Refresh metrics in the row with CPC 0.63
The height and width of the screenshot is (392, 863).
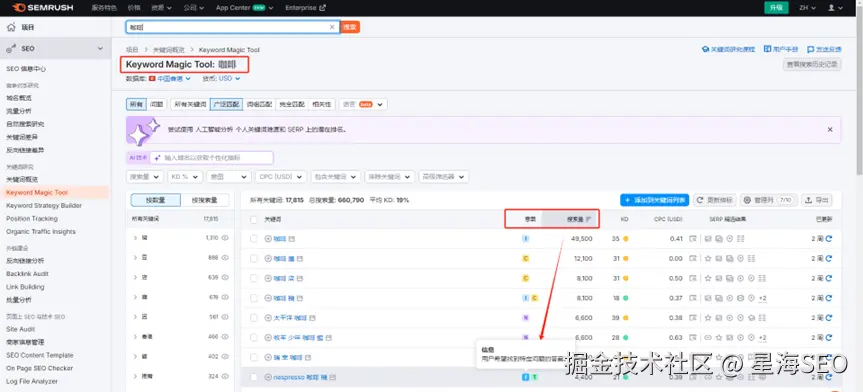pos(828,337)
